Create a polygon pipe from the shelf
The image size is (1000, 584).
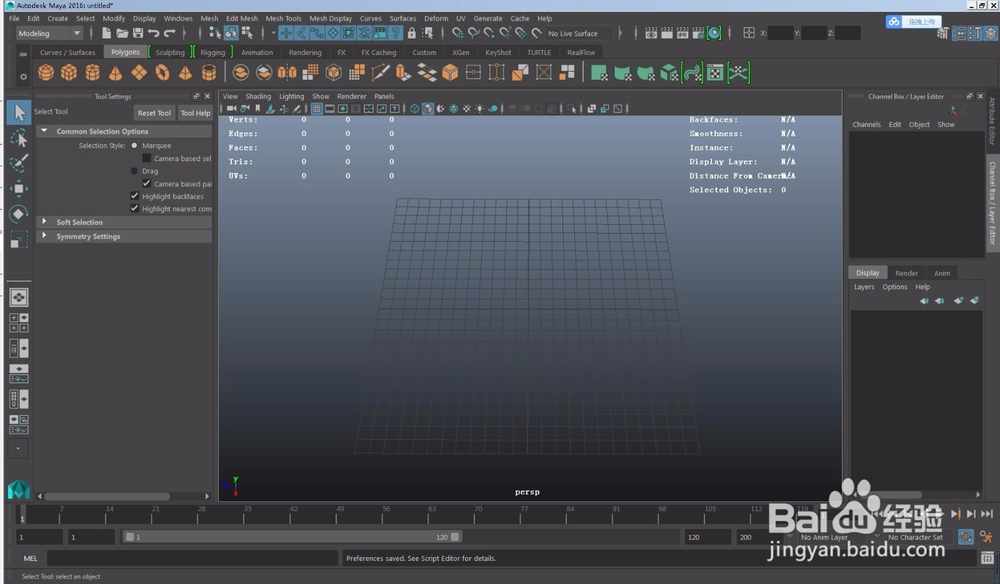click(209, 73)
